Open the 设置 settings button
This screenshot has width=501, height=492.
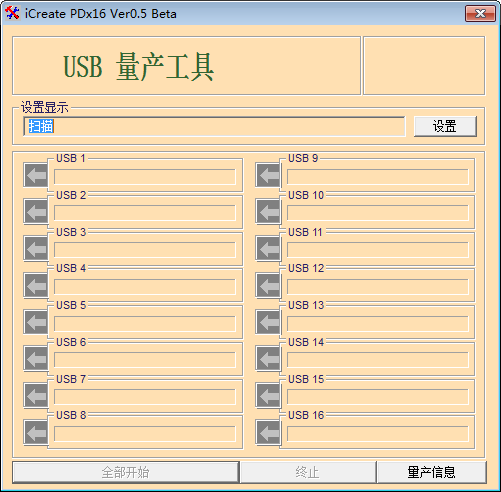click(445, 126)
